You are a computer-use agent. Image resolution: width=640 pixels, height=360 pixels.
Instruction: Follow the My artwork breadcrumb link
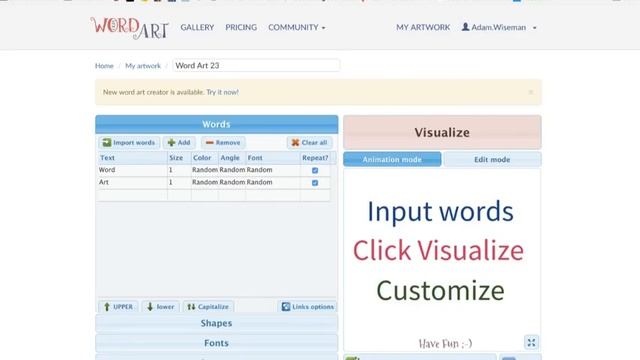pyautogui.click(x=143, y=66)
